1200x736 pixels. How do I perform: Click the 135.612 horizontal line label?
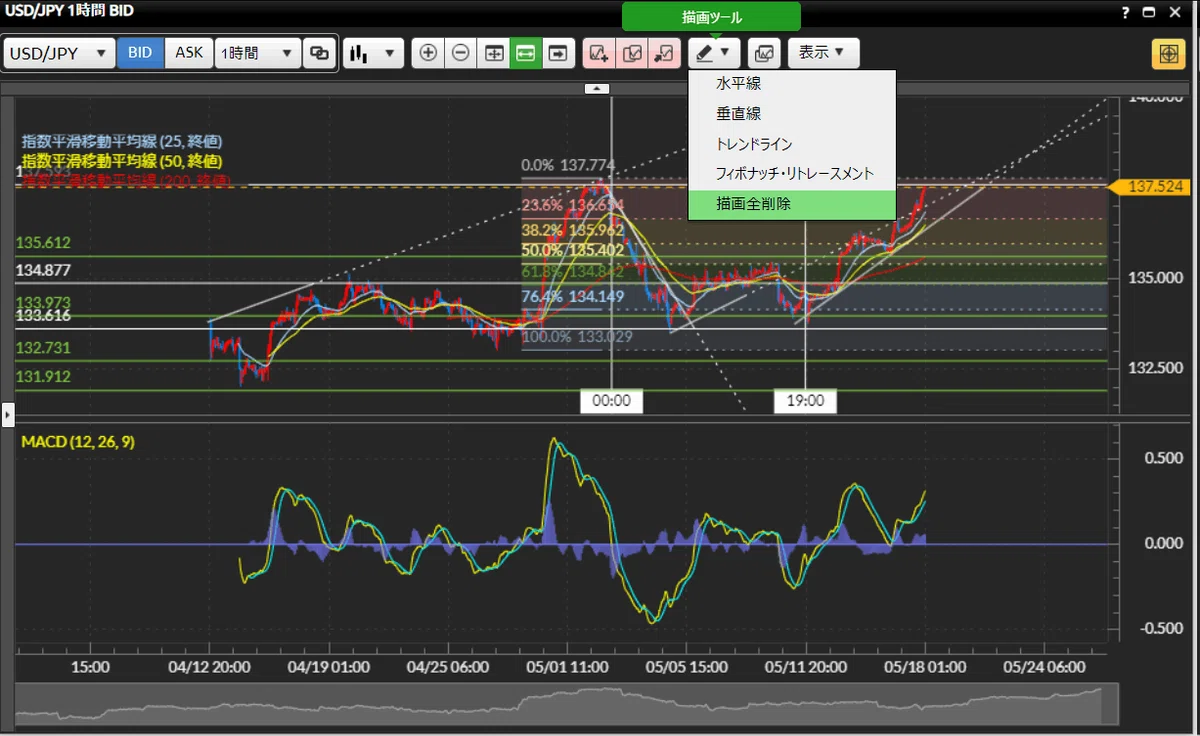click(42, 243)
